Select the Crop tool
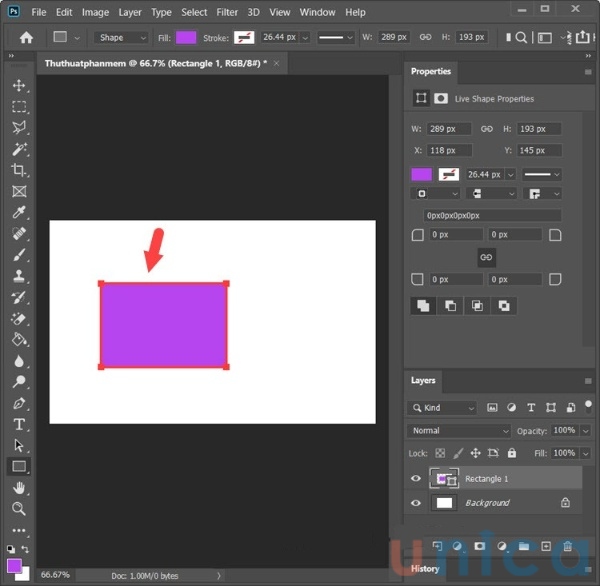This screenshot has width=600, height=586. 18,170
